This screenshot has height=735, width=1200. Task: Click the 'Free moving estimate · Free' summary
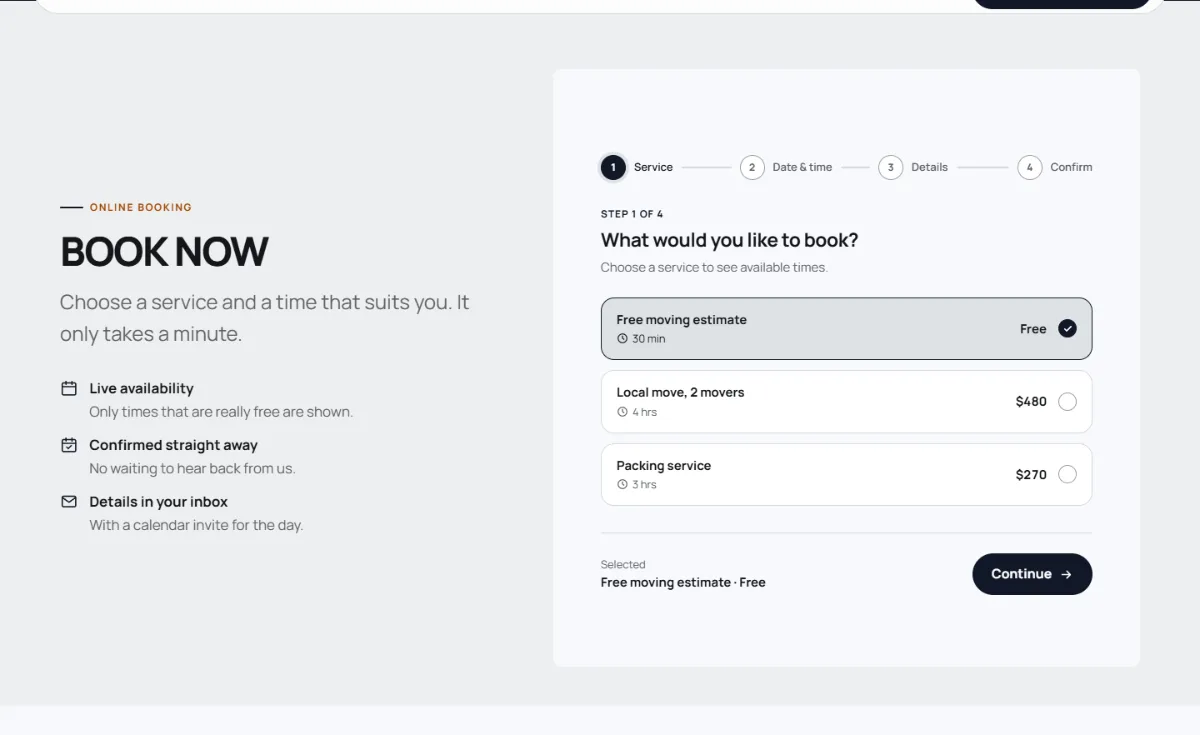(683, 582)
